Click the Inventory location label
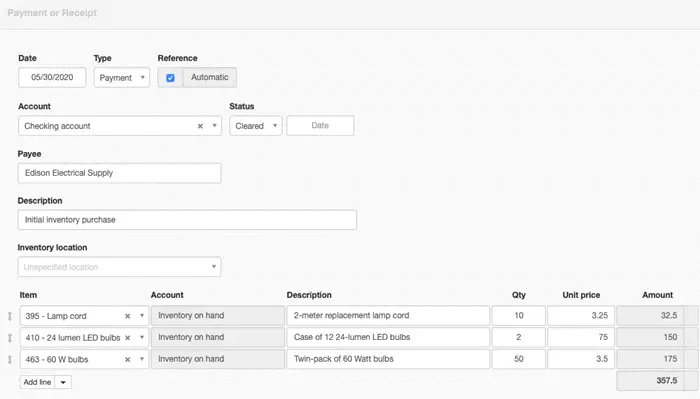Viewport: 700px width, 399px height. coord(52,248)
